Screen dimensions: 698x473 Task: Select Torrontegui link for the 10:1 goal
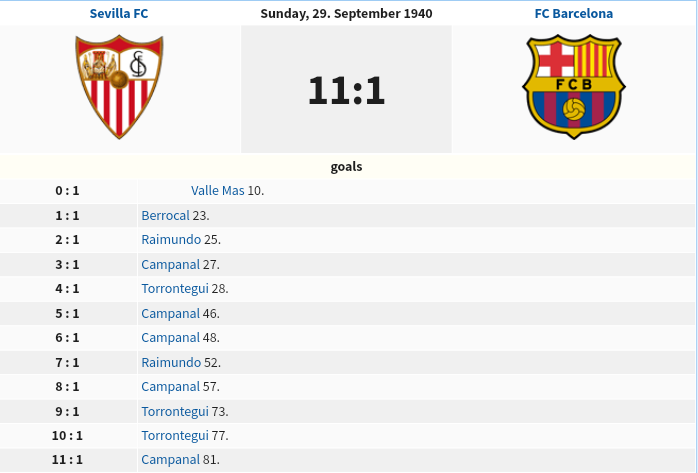point(175,435)
